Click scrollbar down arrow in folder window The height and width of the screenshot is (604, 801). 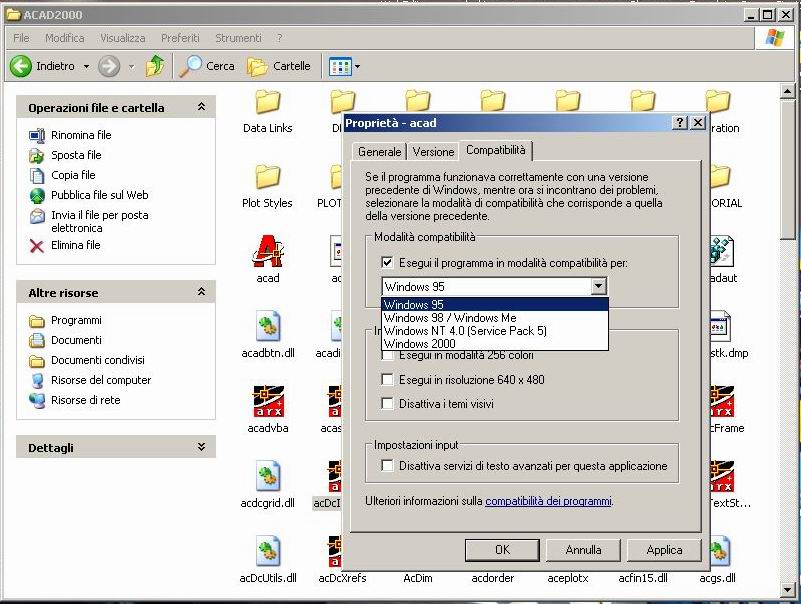click(787, 590)
